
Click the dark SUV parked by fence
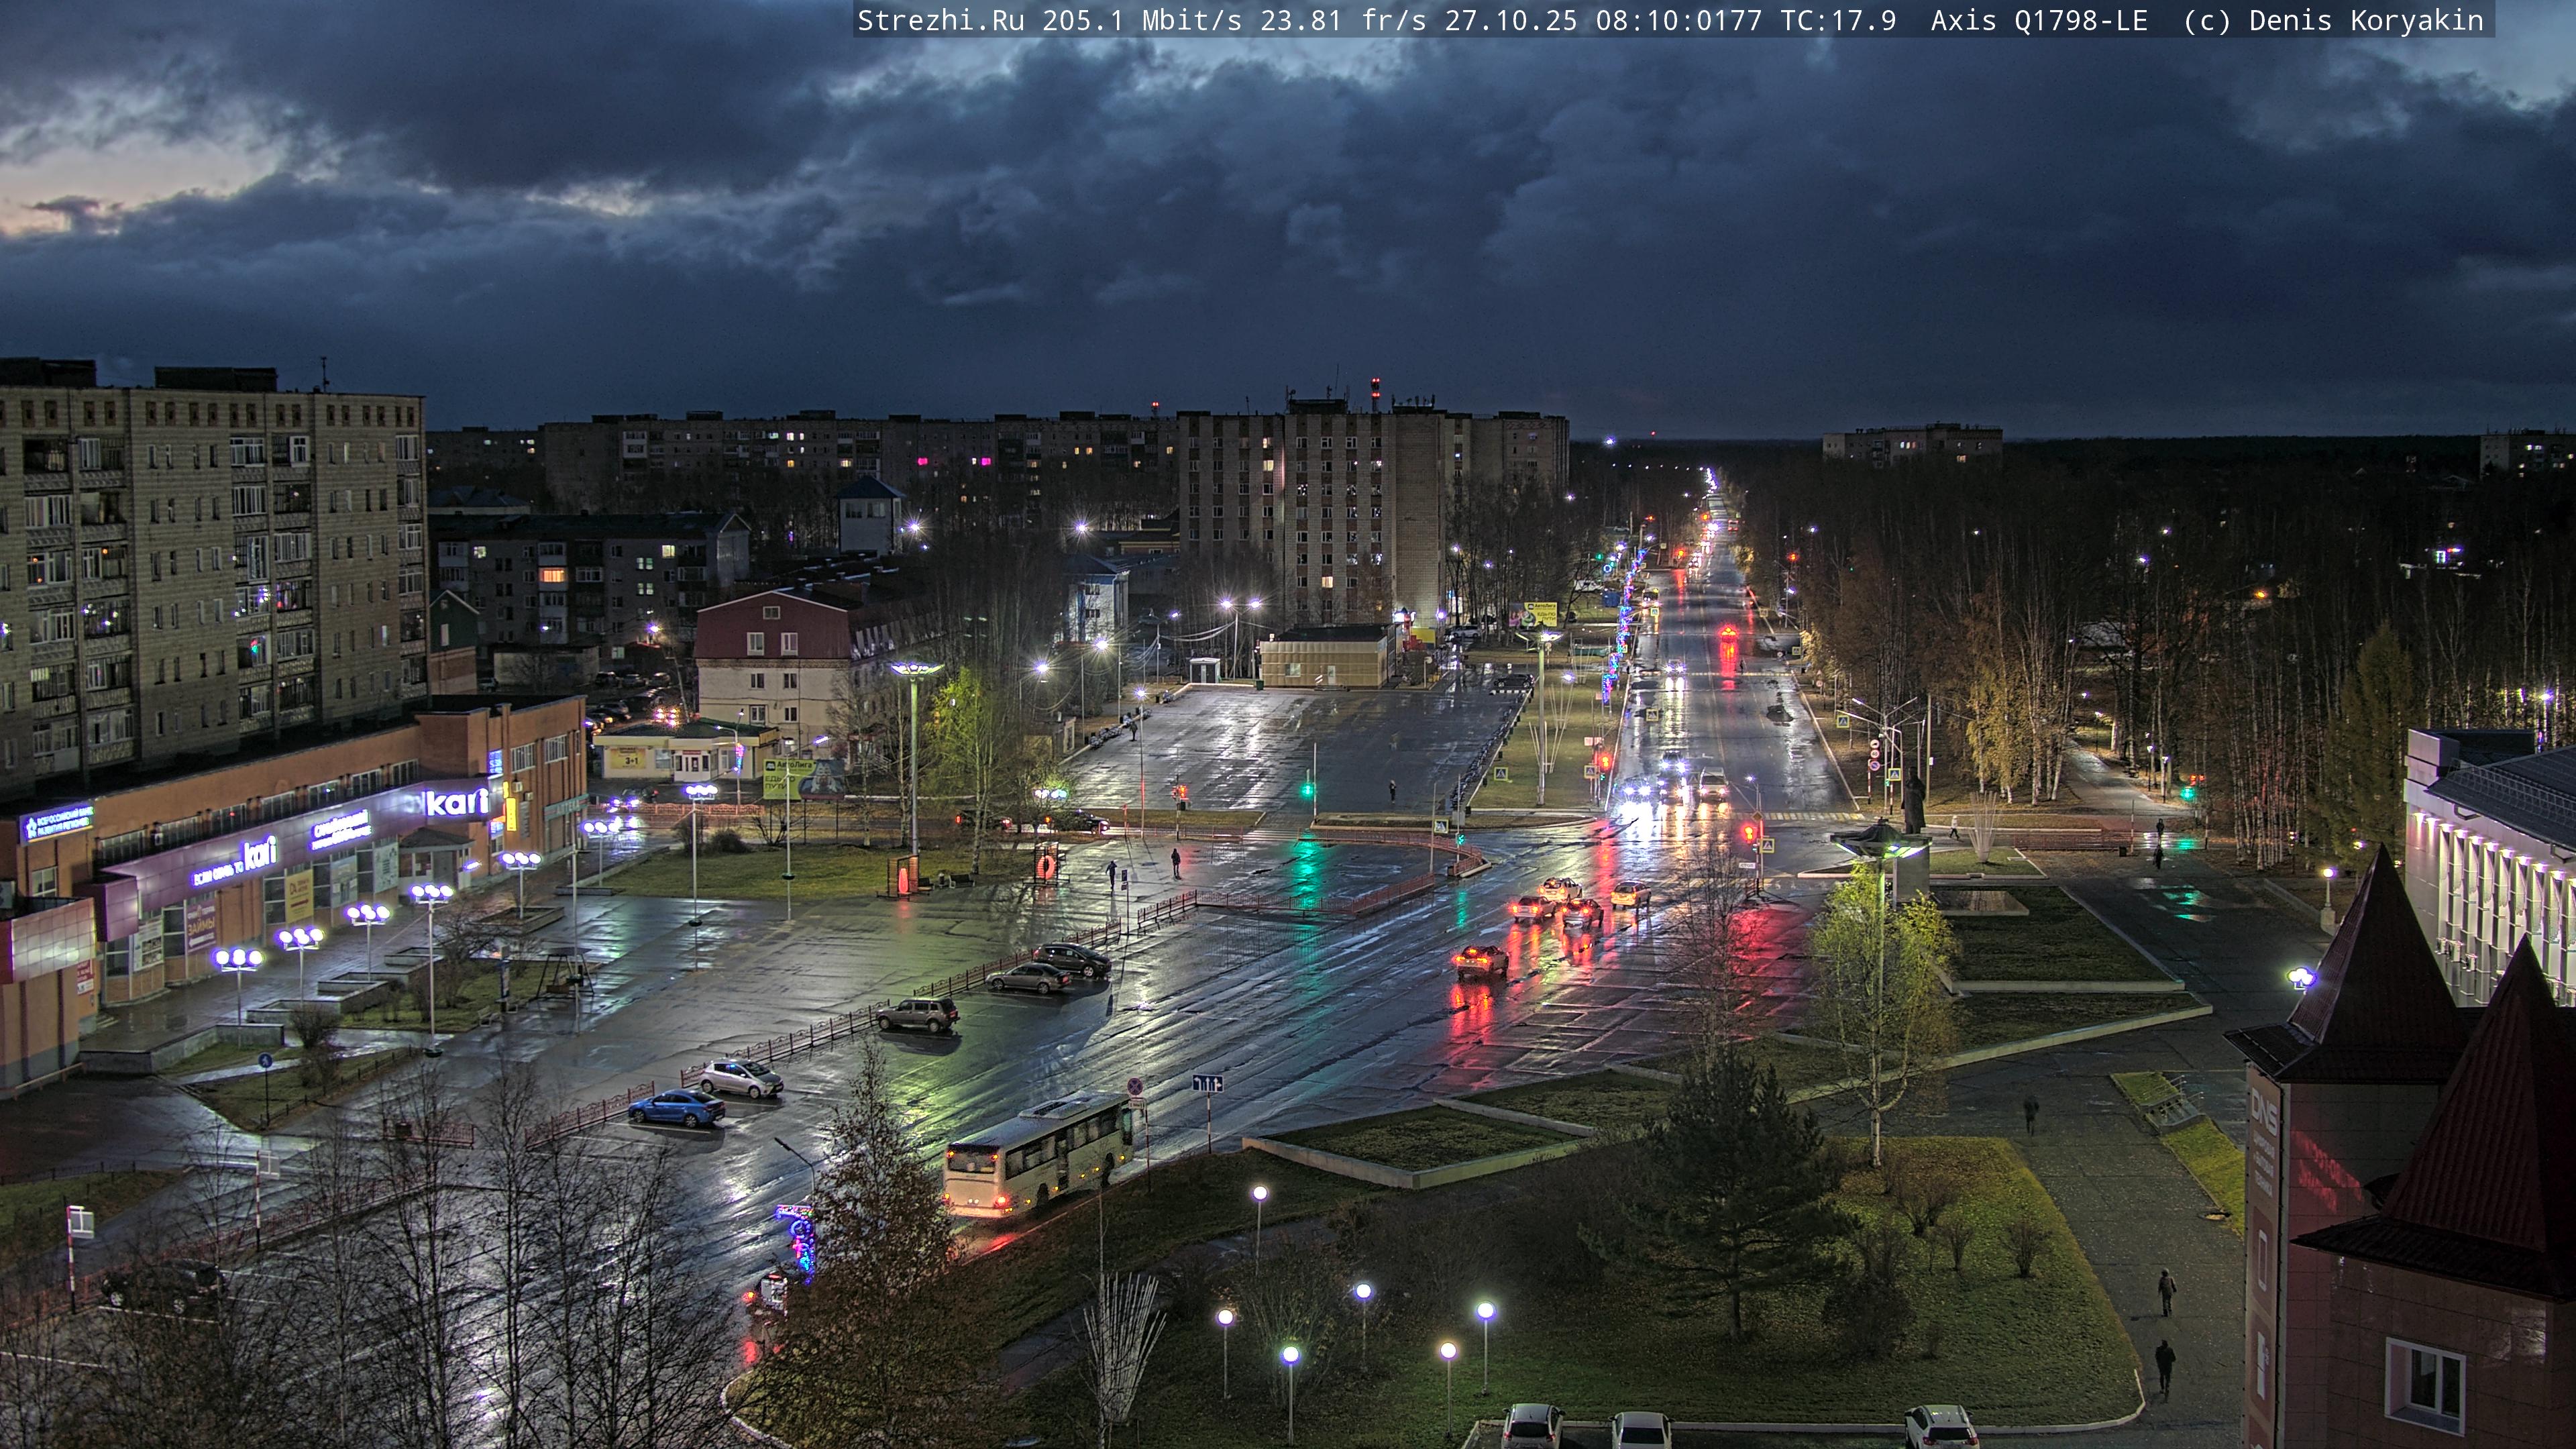[917, 1014]
